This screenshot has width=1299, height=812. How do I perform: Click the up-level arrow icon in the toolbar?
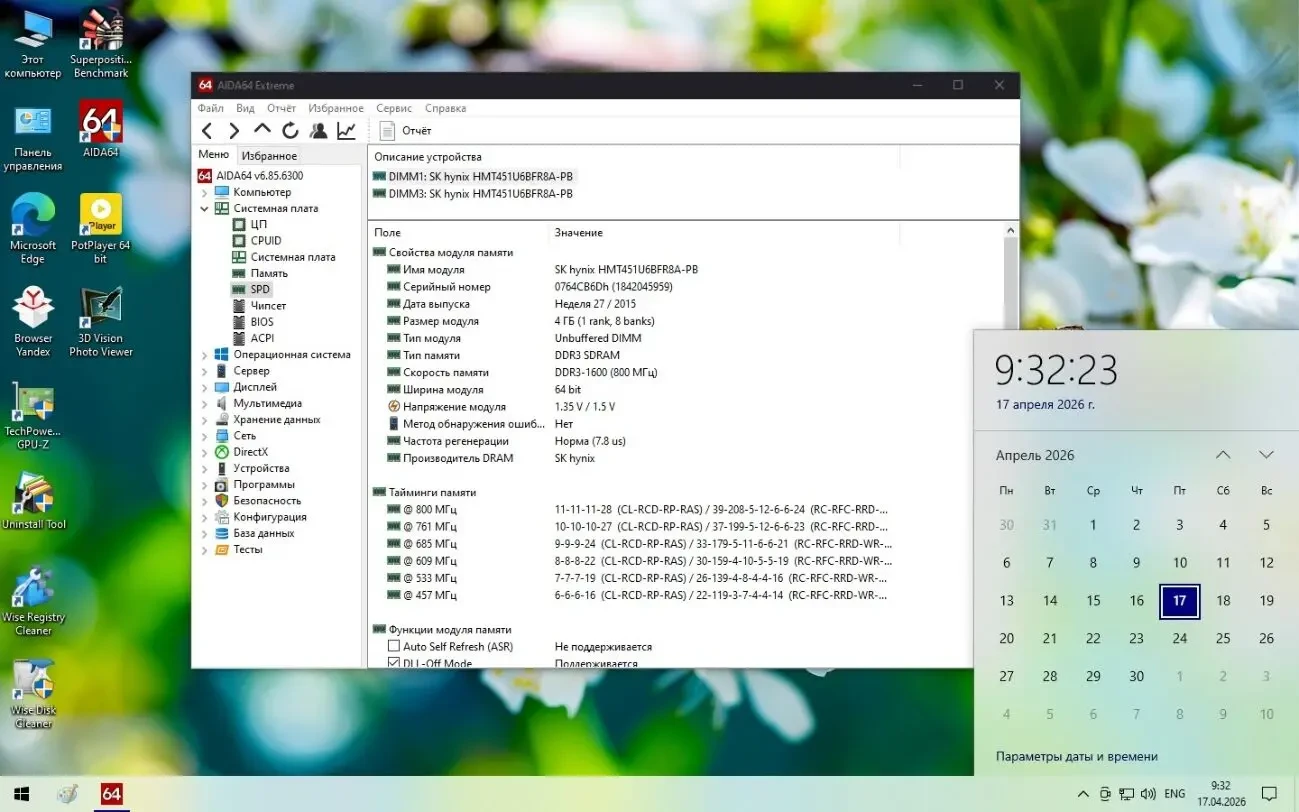click(x=261, y=130)
